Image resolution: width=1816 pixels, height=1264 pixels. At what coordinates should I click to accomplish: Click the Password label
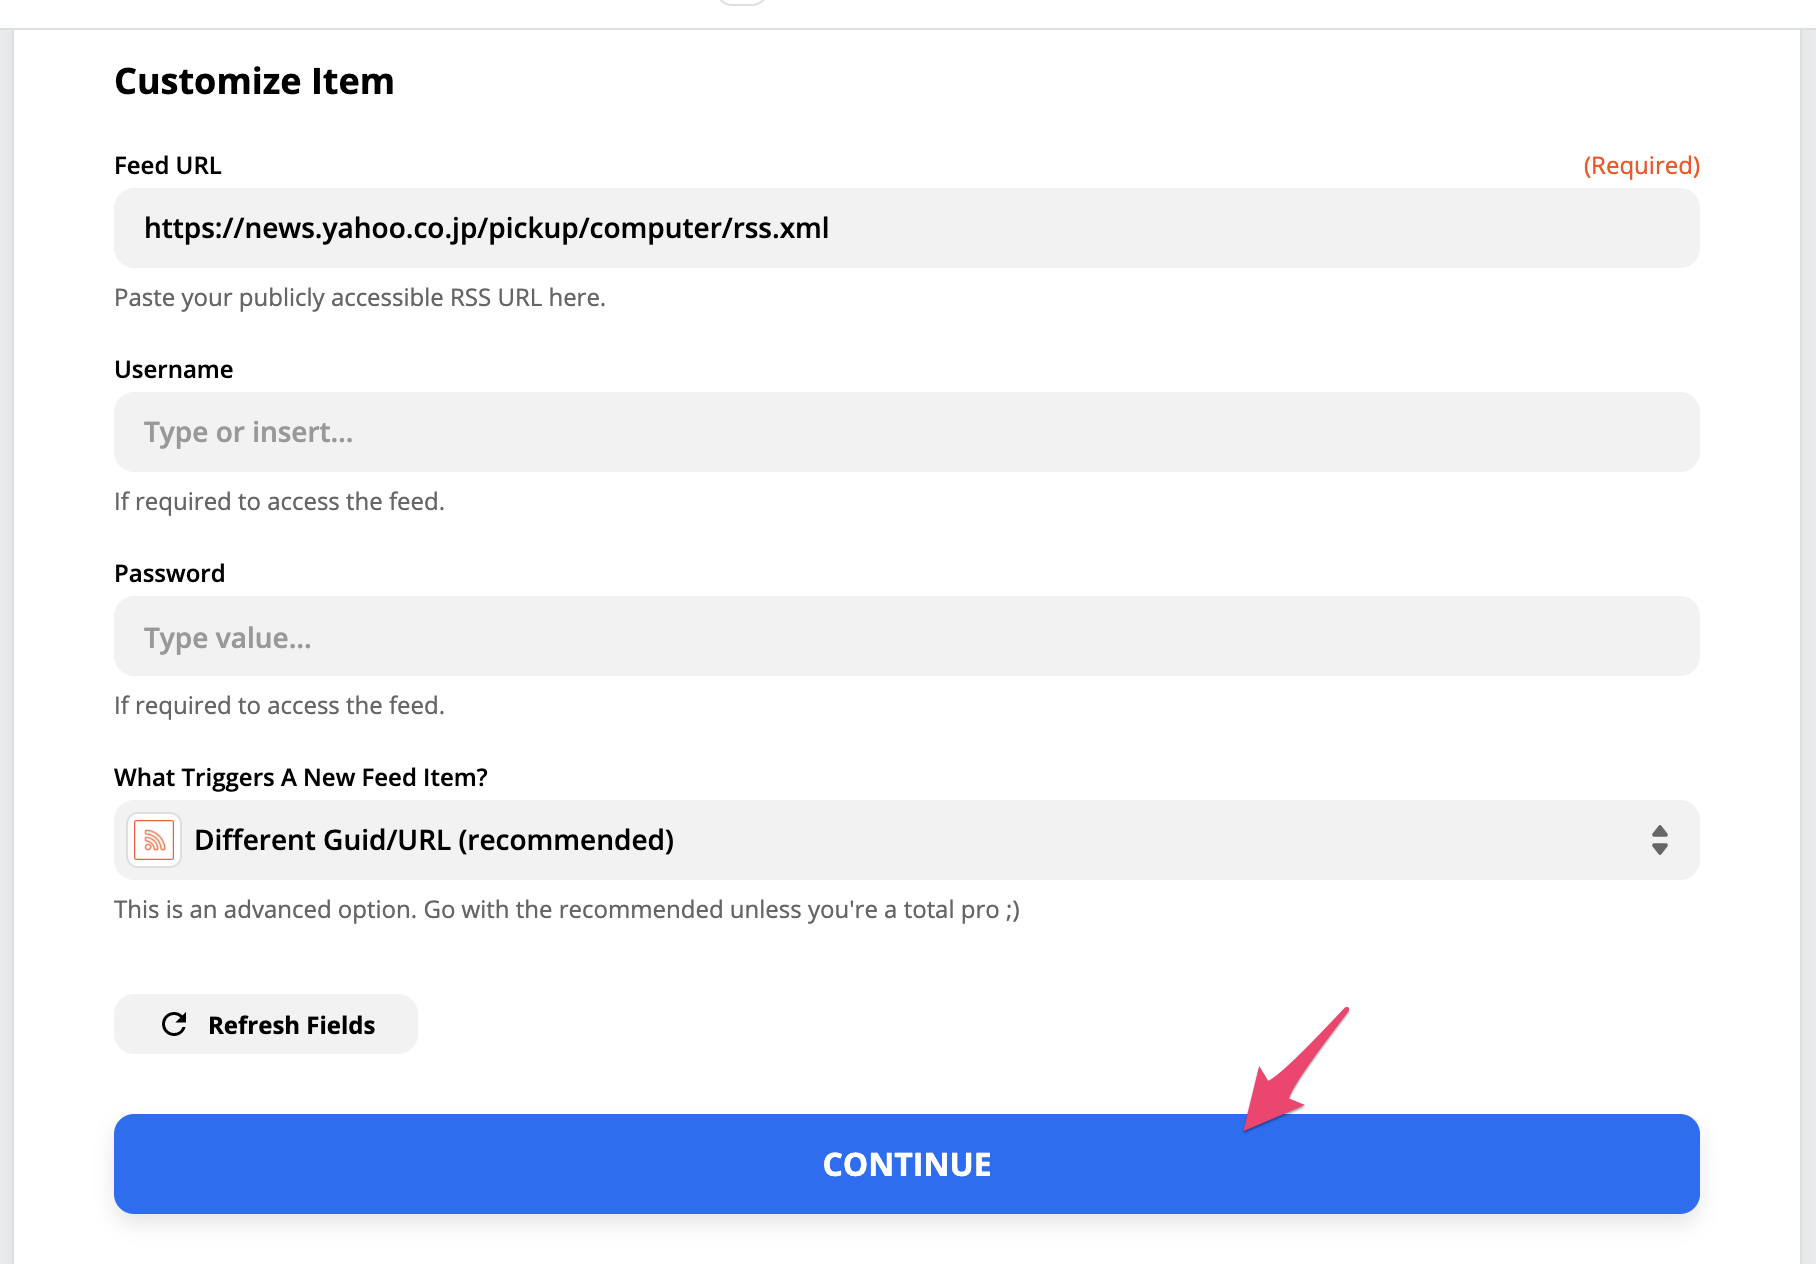(x=169, y=573)
